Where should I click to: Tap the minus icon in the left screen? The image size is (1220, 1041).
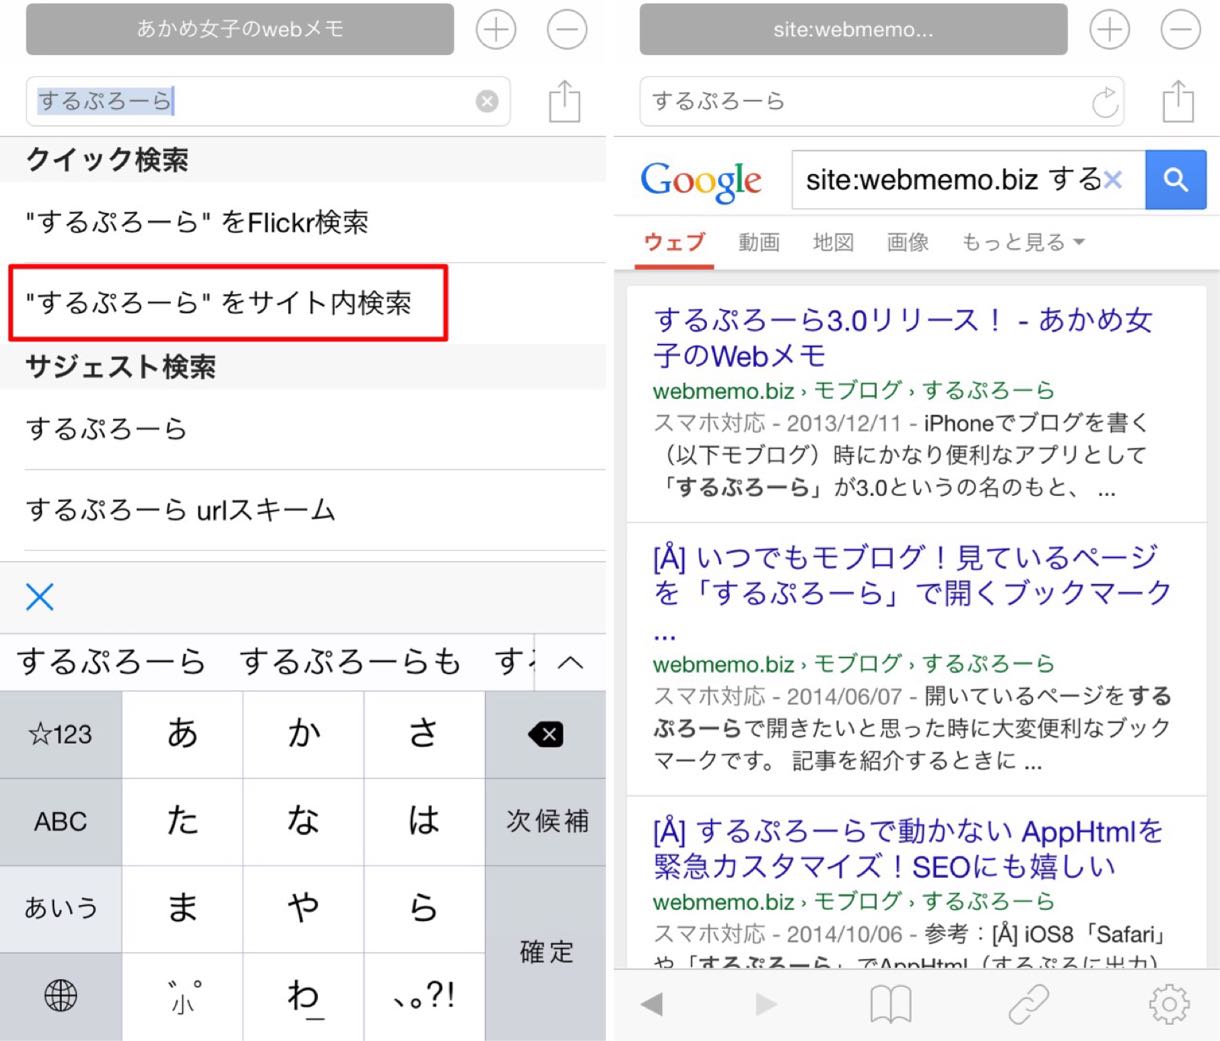coord(566,30)
